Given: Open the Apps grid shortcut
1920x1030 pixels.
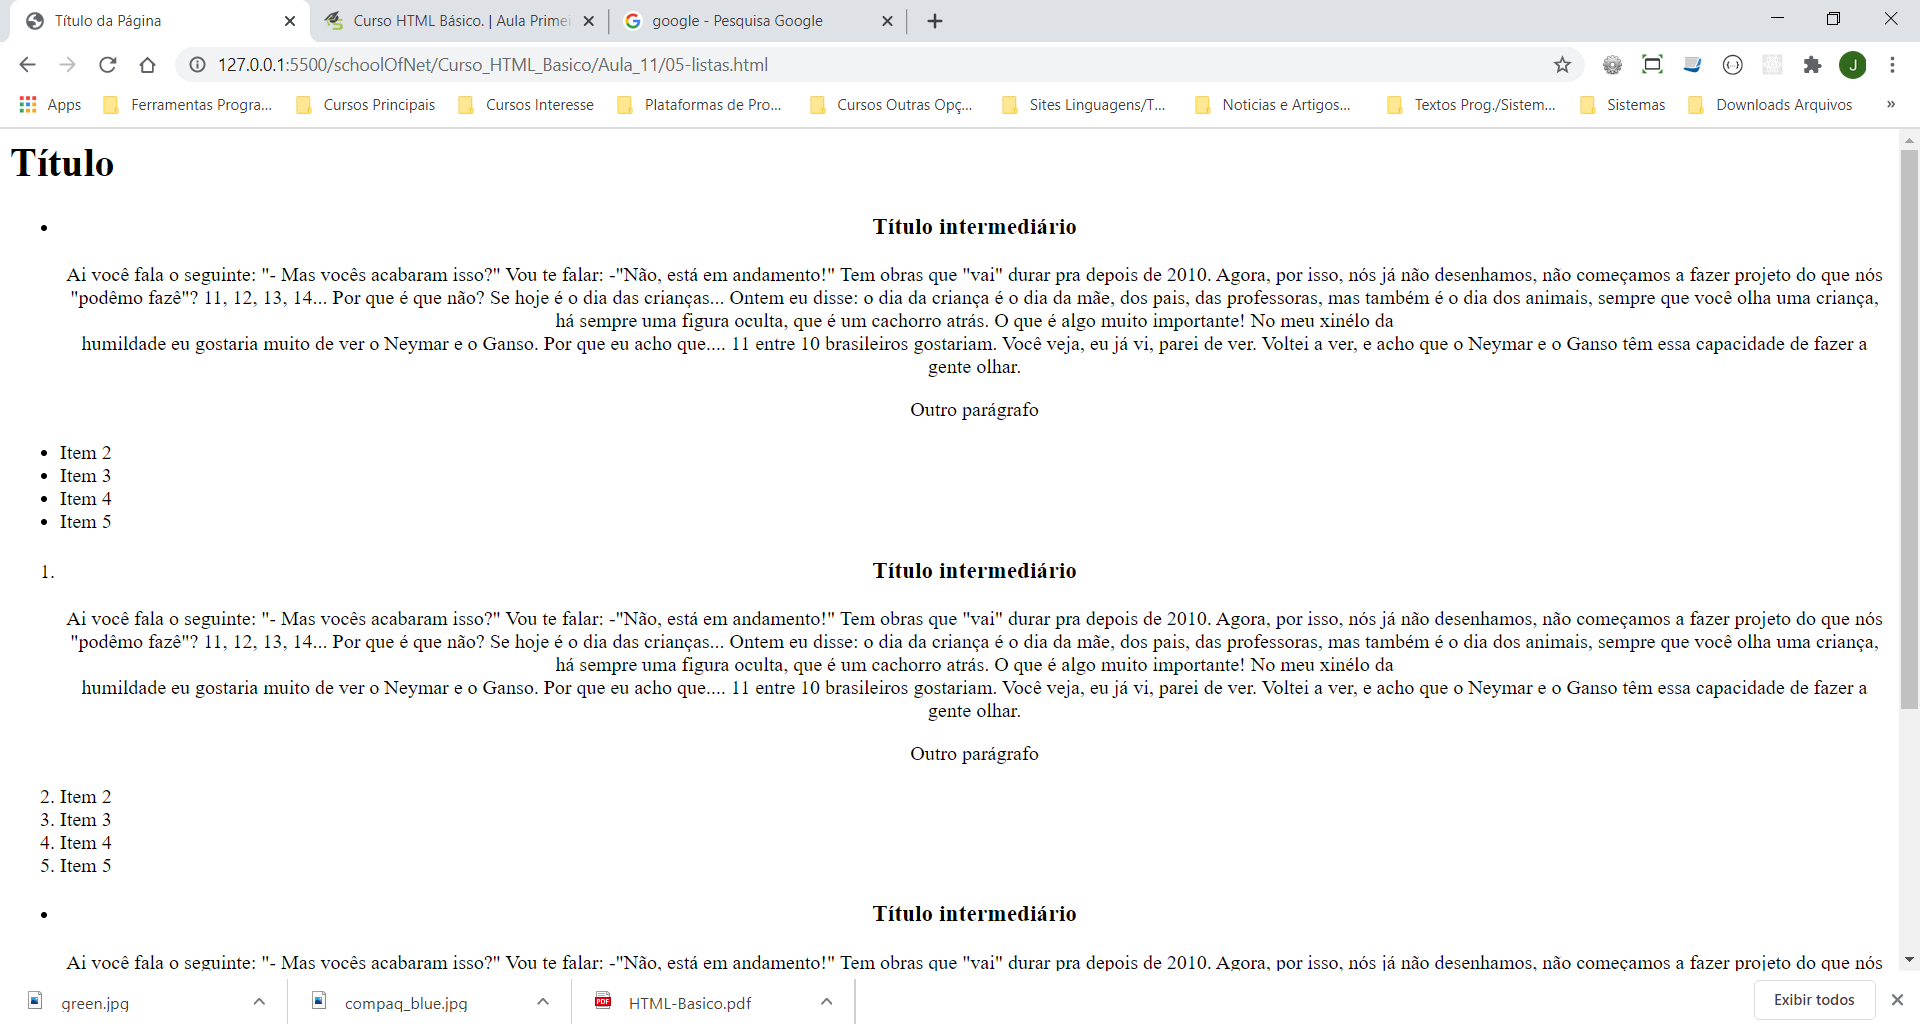Looking at the screenshot, I should coord(50,105).
